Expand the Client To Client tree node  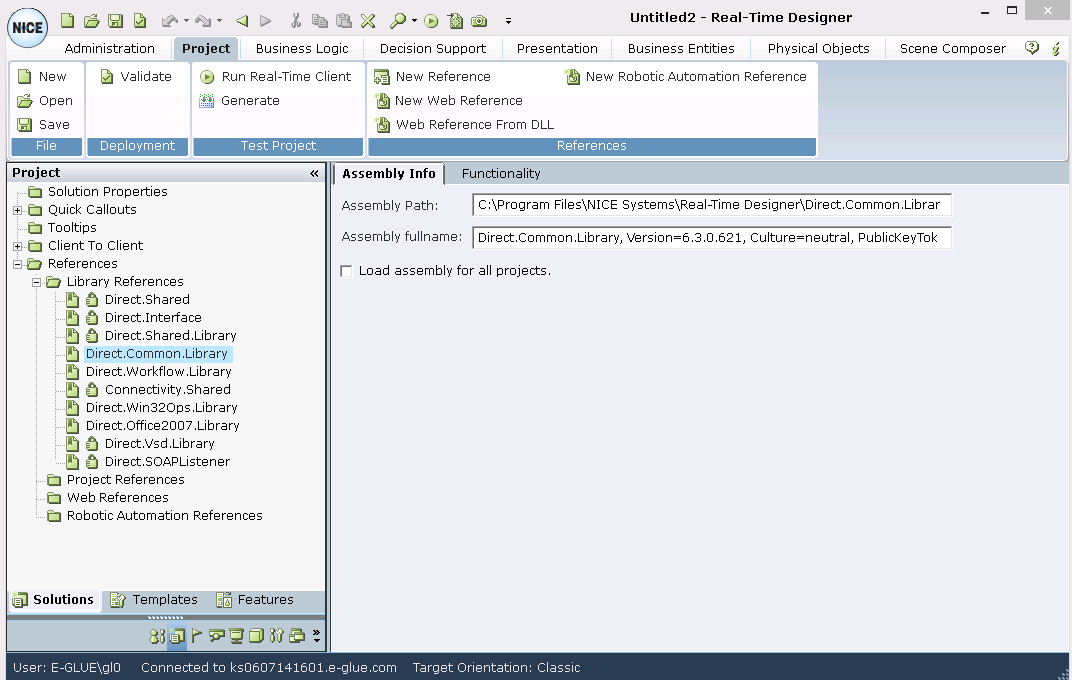(18, 246)
